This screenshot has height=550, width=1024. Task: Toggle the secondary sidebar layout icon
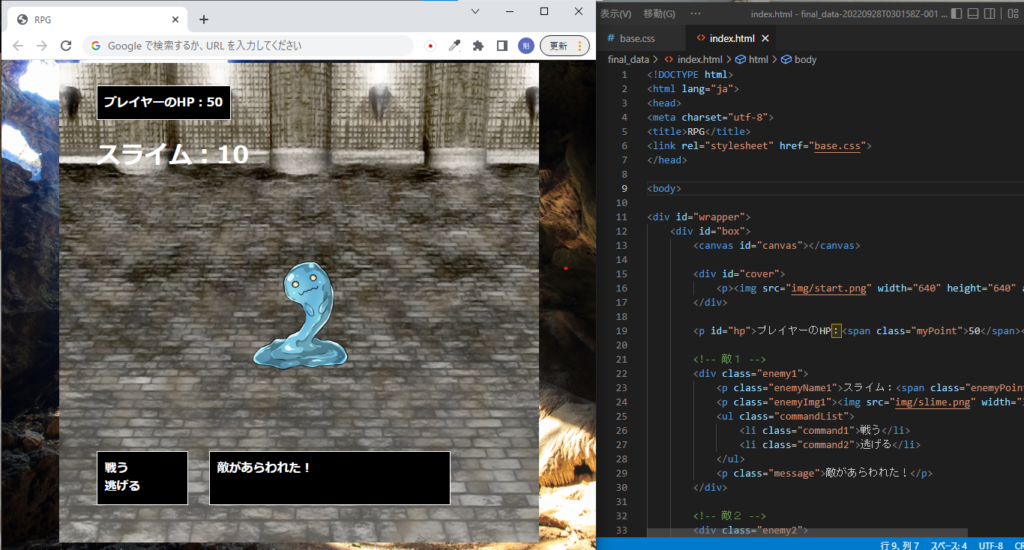click(990, 14)
